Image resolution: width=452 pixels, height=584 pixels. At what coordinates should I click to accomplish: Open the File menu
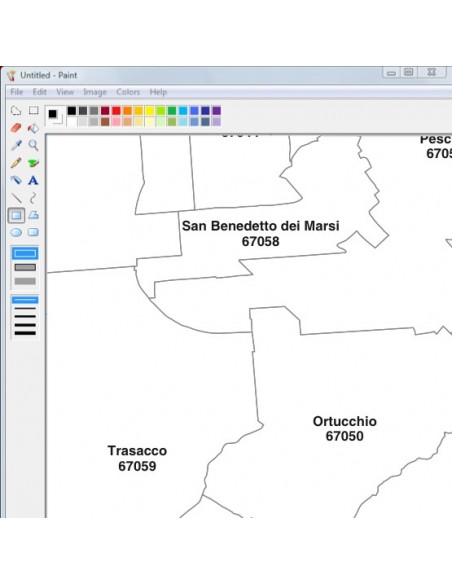17,92
